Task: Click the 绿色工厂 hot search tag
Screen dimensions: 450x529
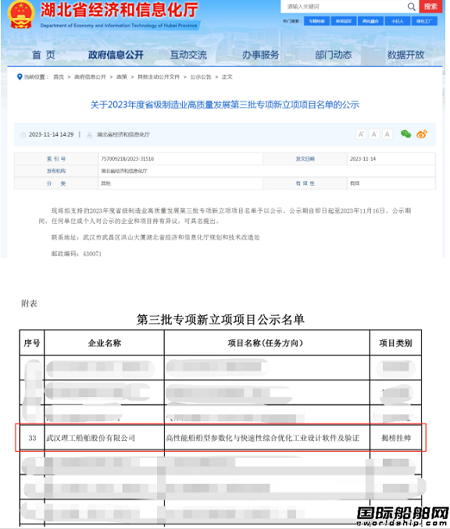Action: click(x=424, y=21)
